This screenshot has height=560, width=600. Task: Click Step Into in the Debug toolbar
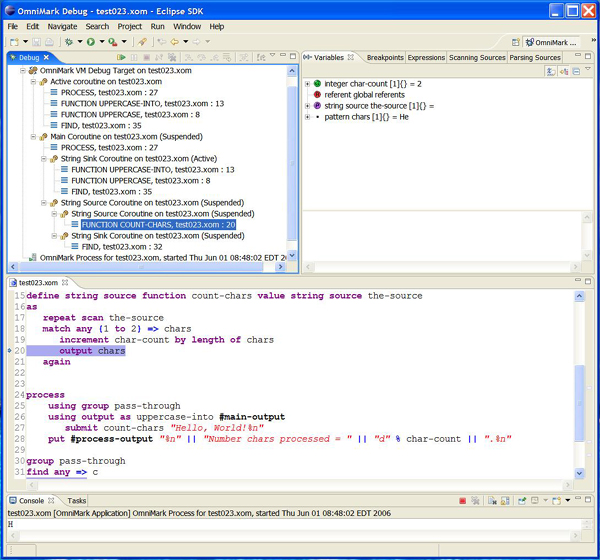tap(189, 57)
